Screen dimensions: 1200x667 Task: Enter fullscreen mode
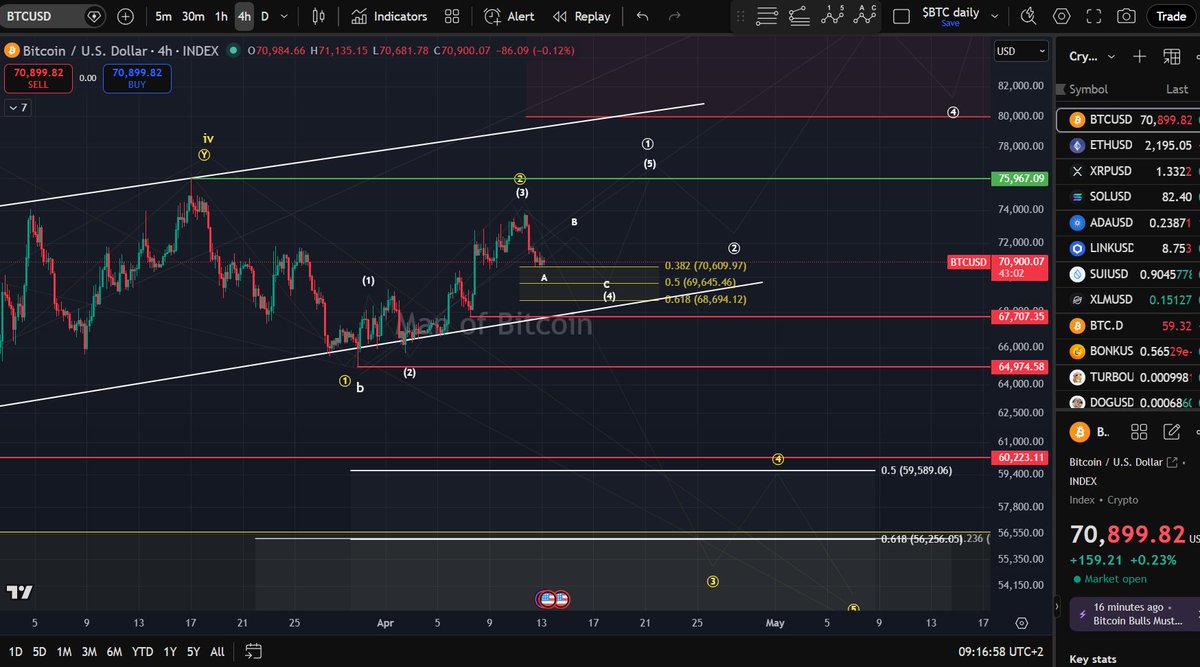tap(1094, 17)
